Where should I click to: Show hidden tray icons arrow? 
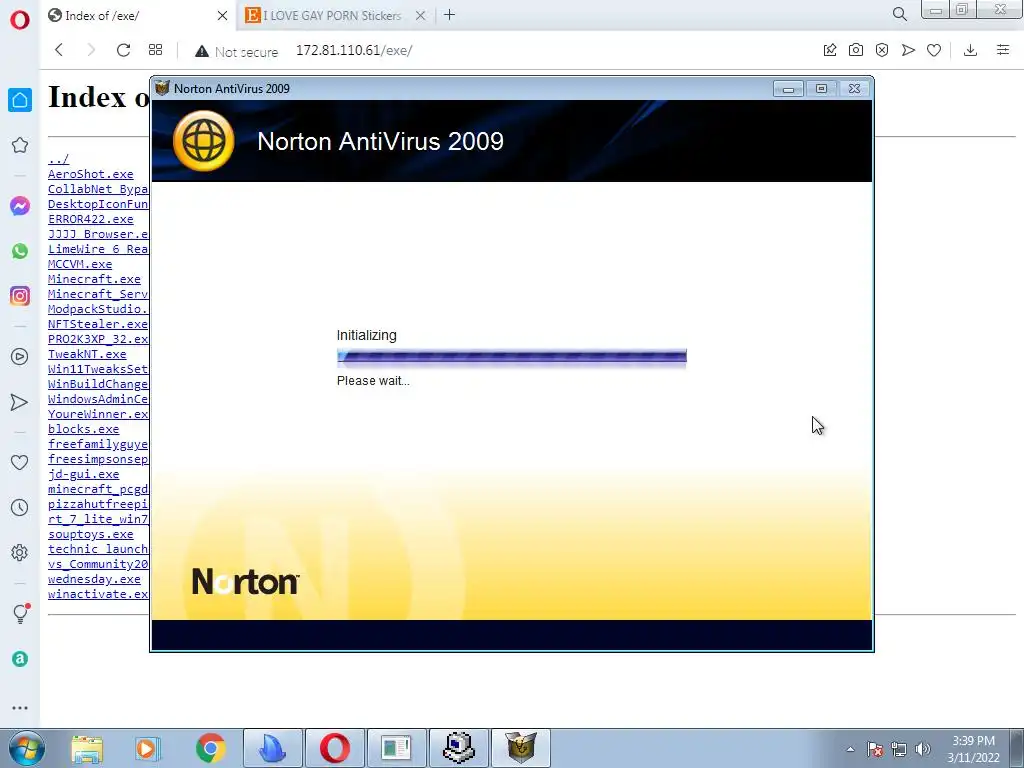[x=850, y=750]
